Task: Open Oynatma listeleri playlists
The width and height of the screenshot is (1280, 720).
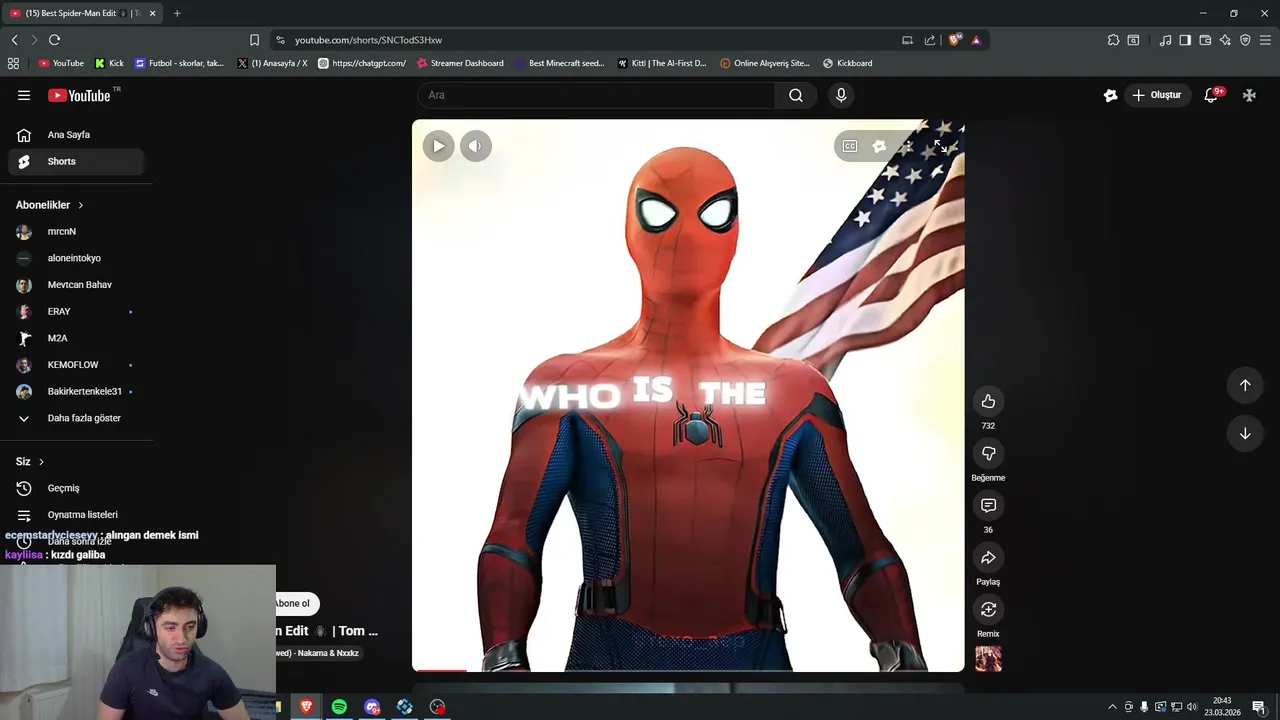Action: 76,514
